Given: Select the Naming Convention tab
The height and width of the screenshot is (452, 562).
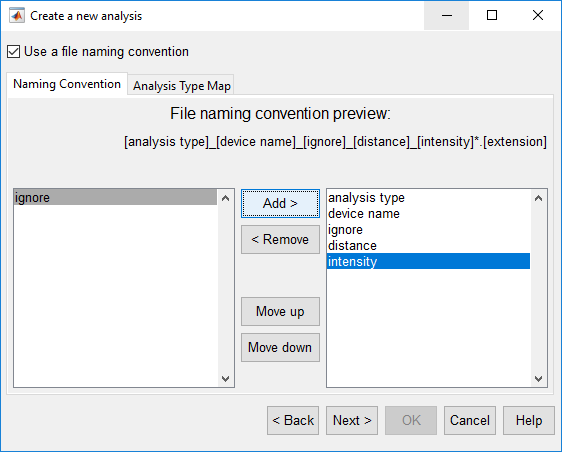Looking at the screenshot, I should 67,84.
